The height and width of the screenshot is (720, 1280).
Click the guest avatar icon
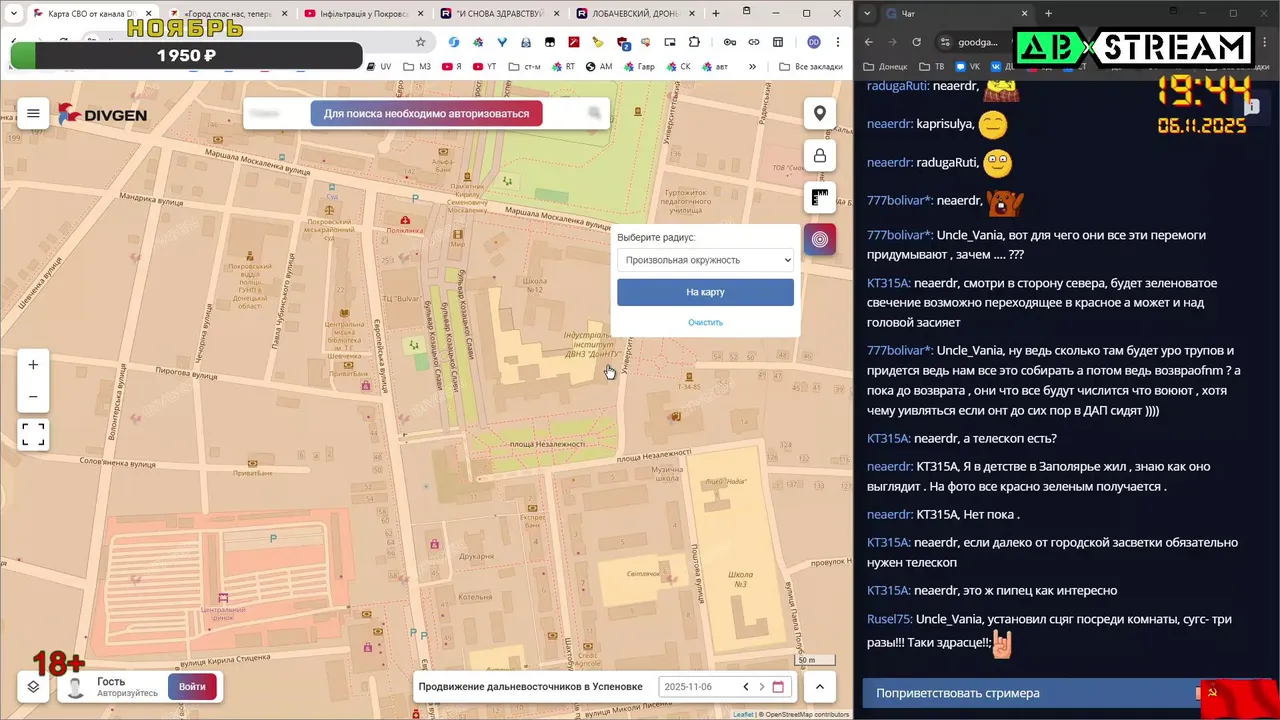(x=75, y=687)
